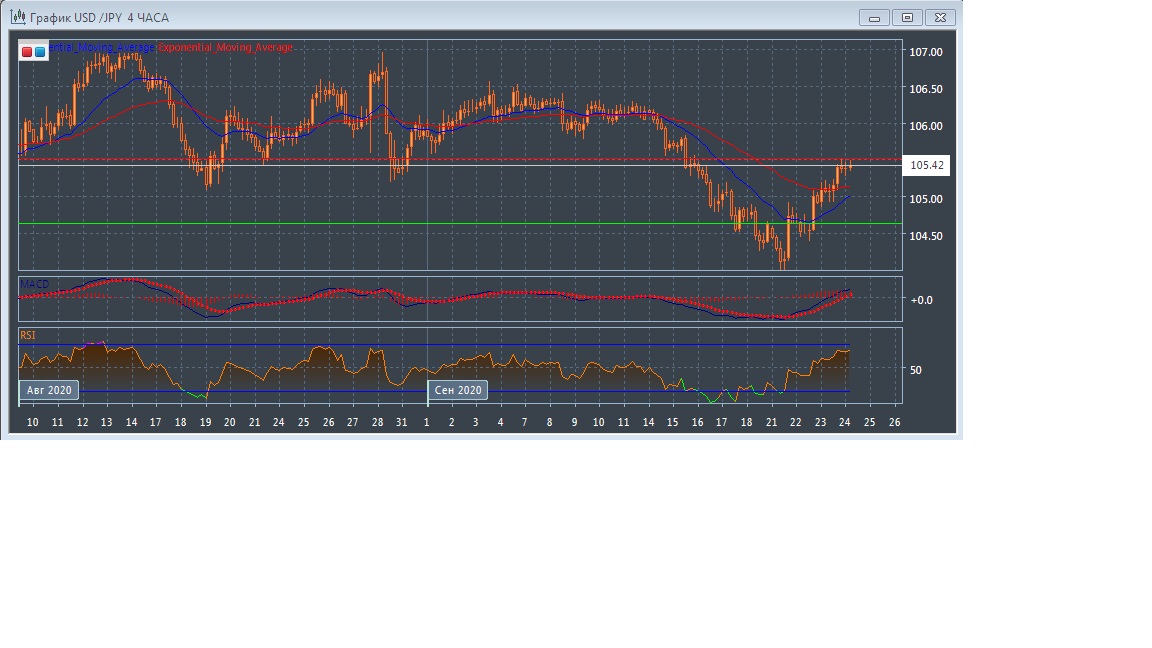Click date 14 in August on time axis

[131, 422]
